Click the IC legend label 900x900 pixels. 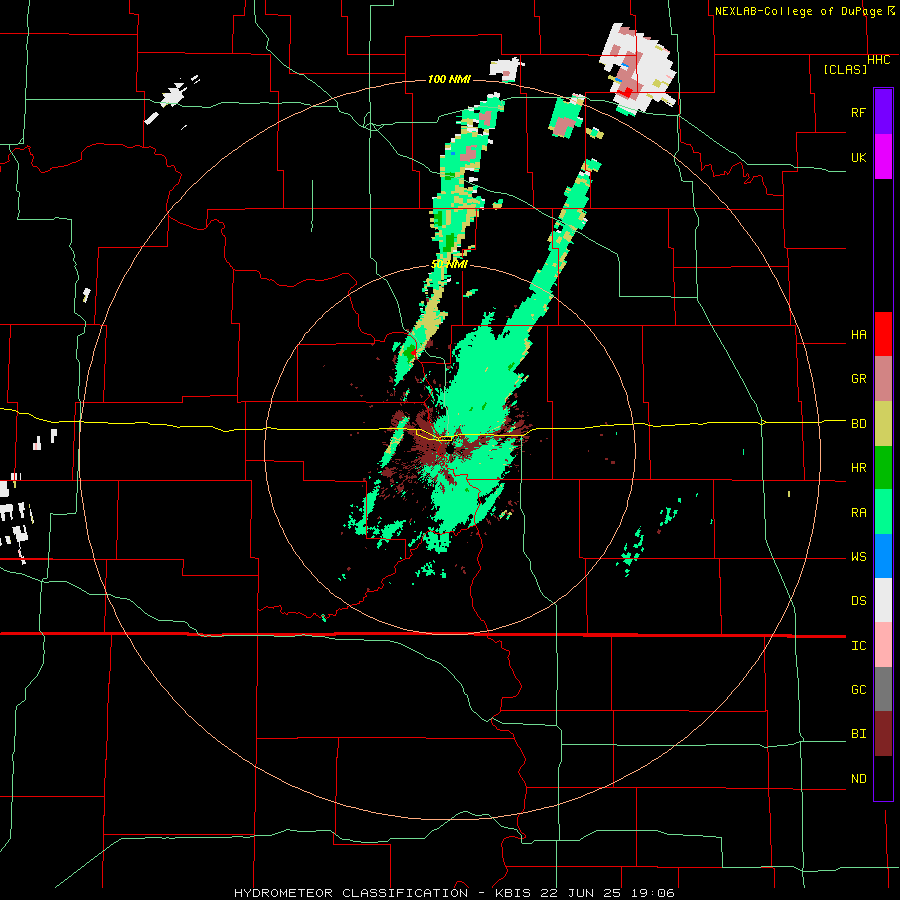coord(859,646)
